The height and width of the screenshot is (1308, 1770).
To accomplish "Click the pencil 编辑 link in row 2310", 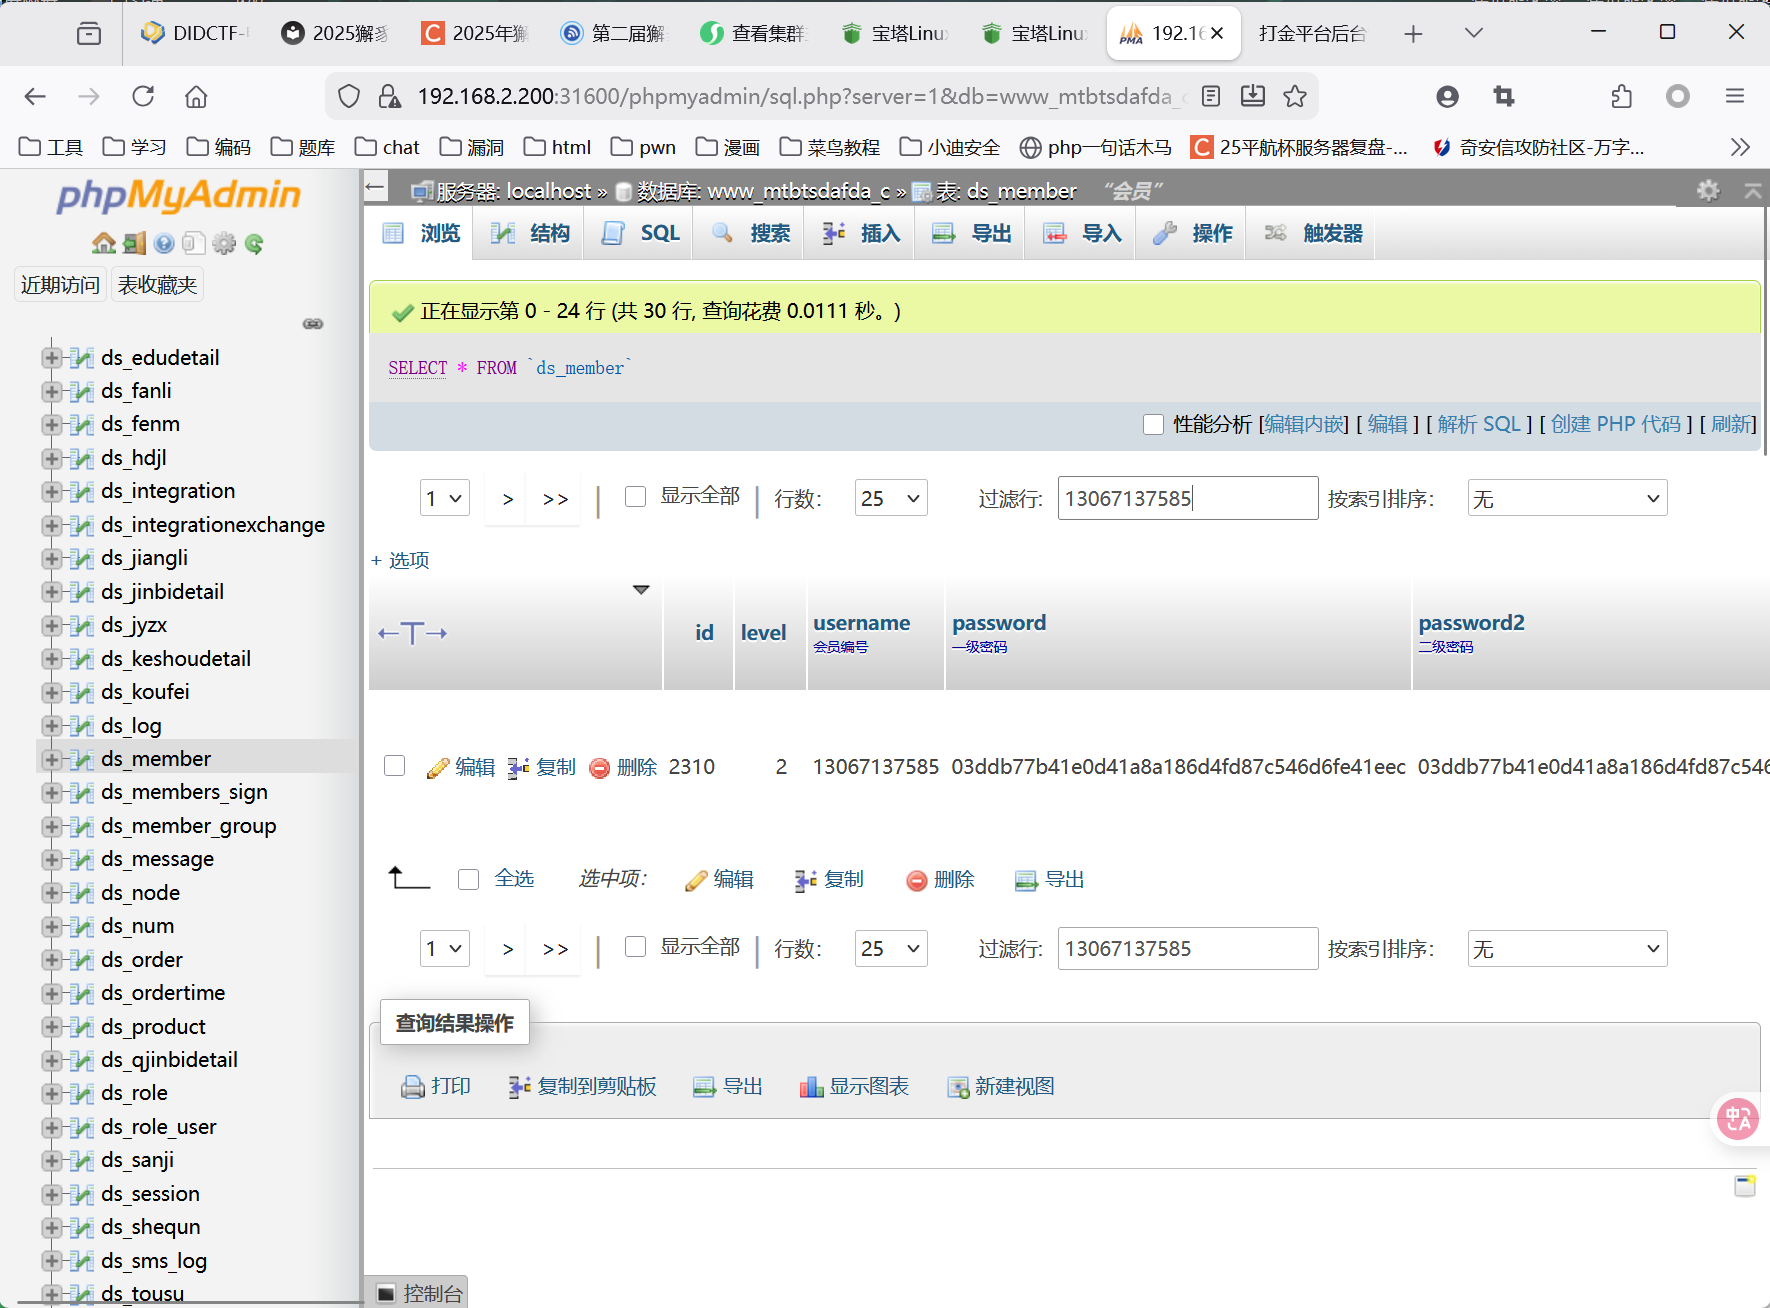I will (461, 767).
